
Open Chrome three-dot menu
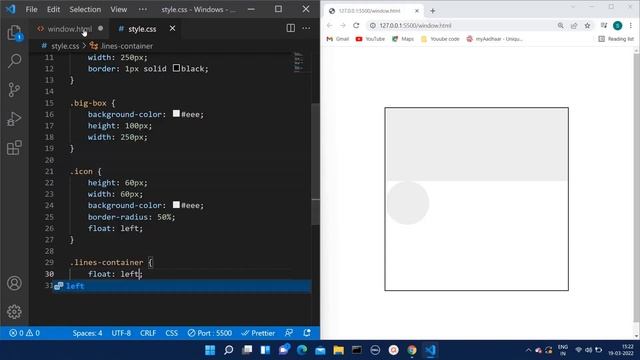click(631, 25)
